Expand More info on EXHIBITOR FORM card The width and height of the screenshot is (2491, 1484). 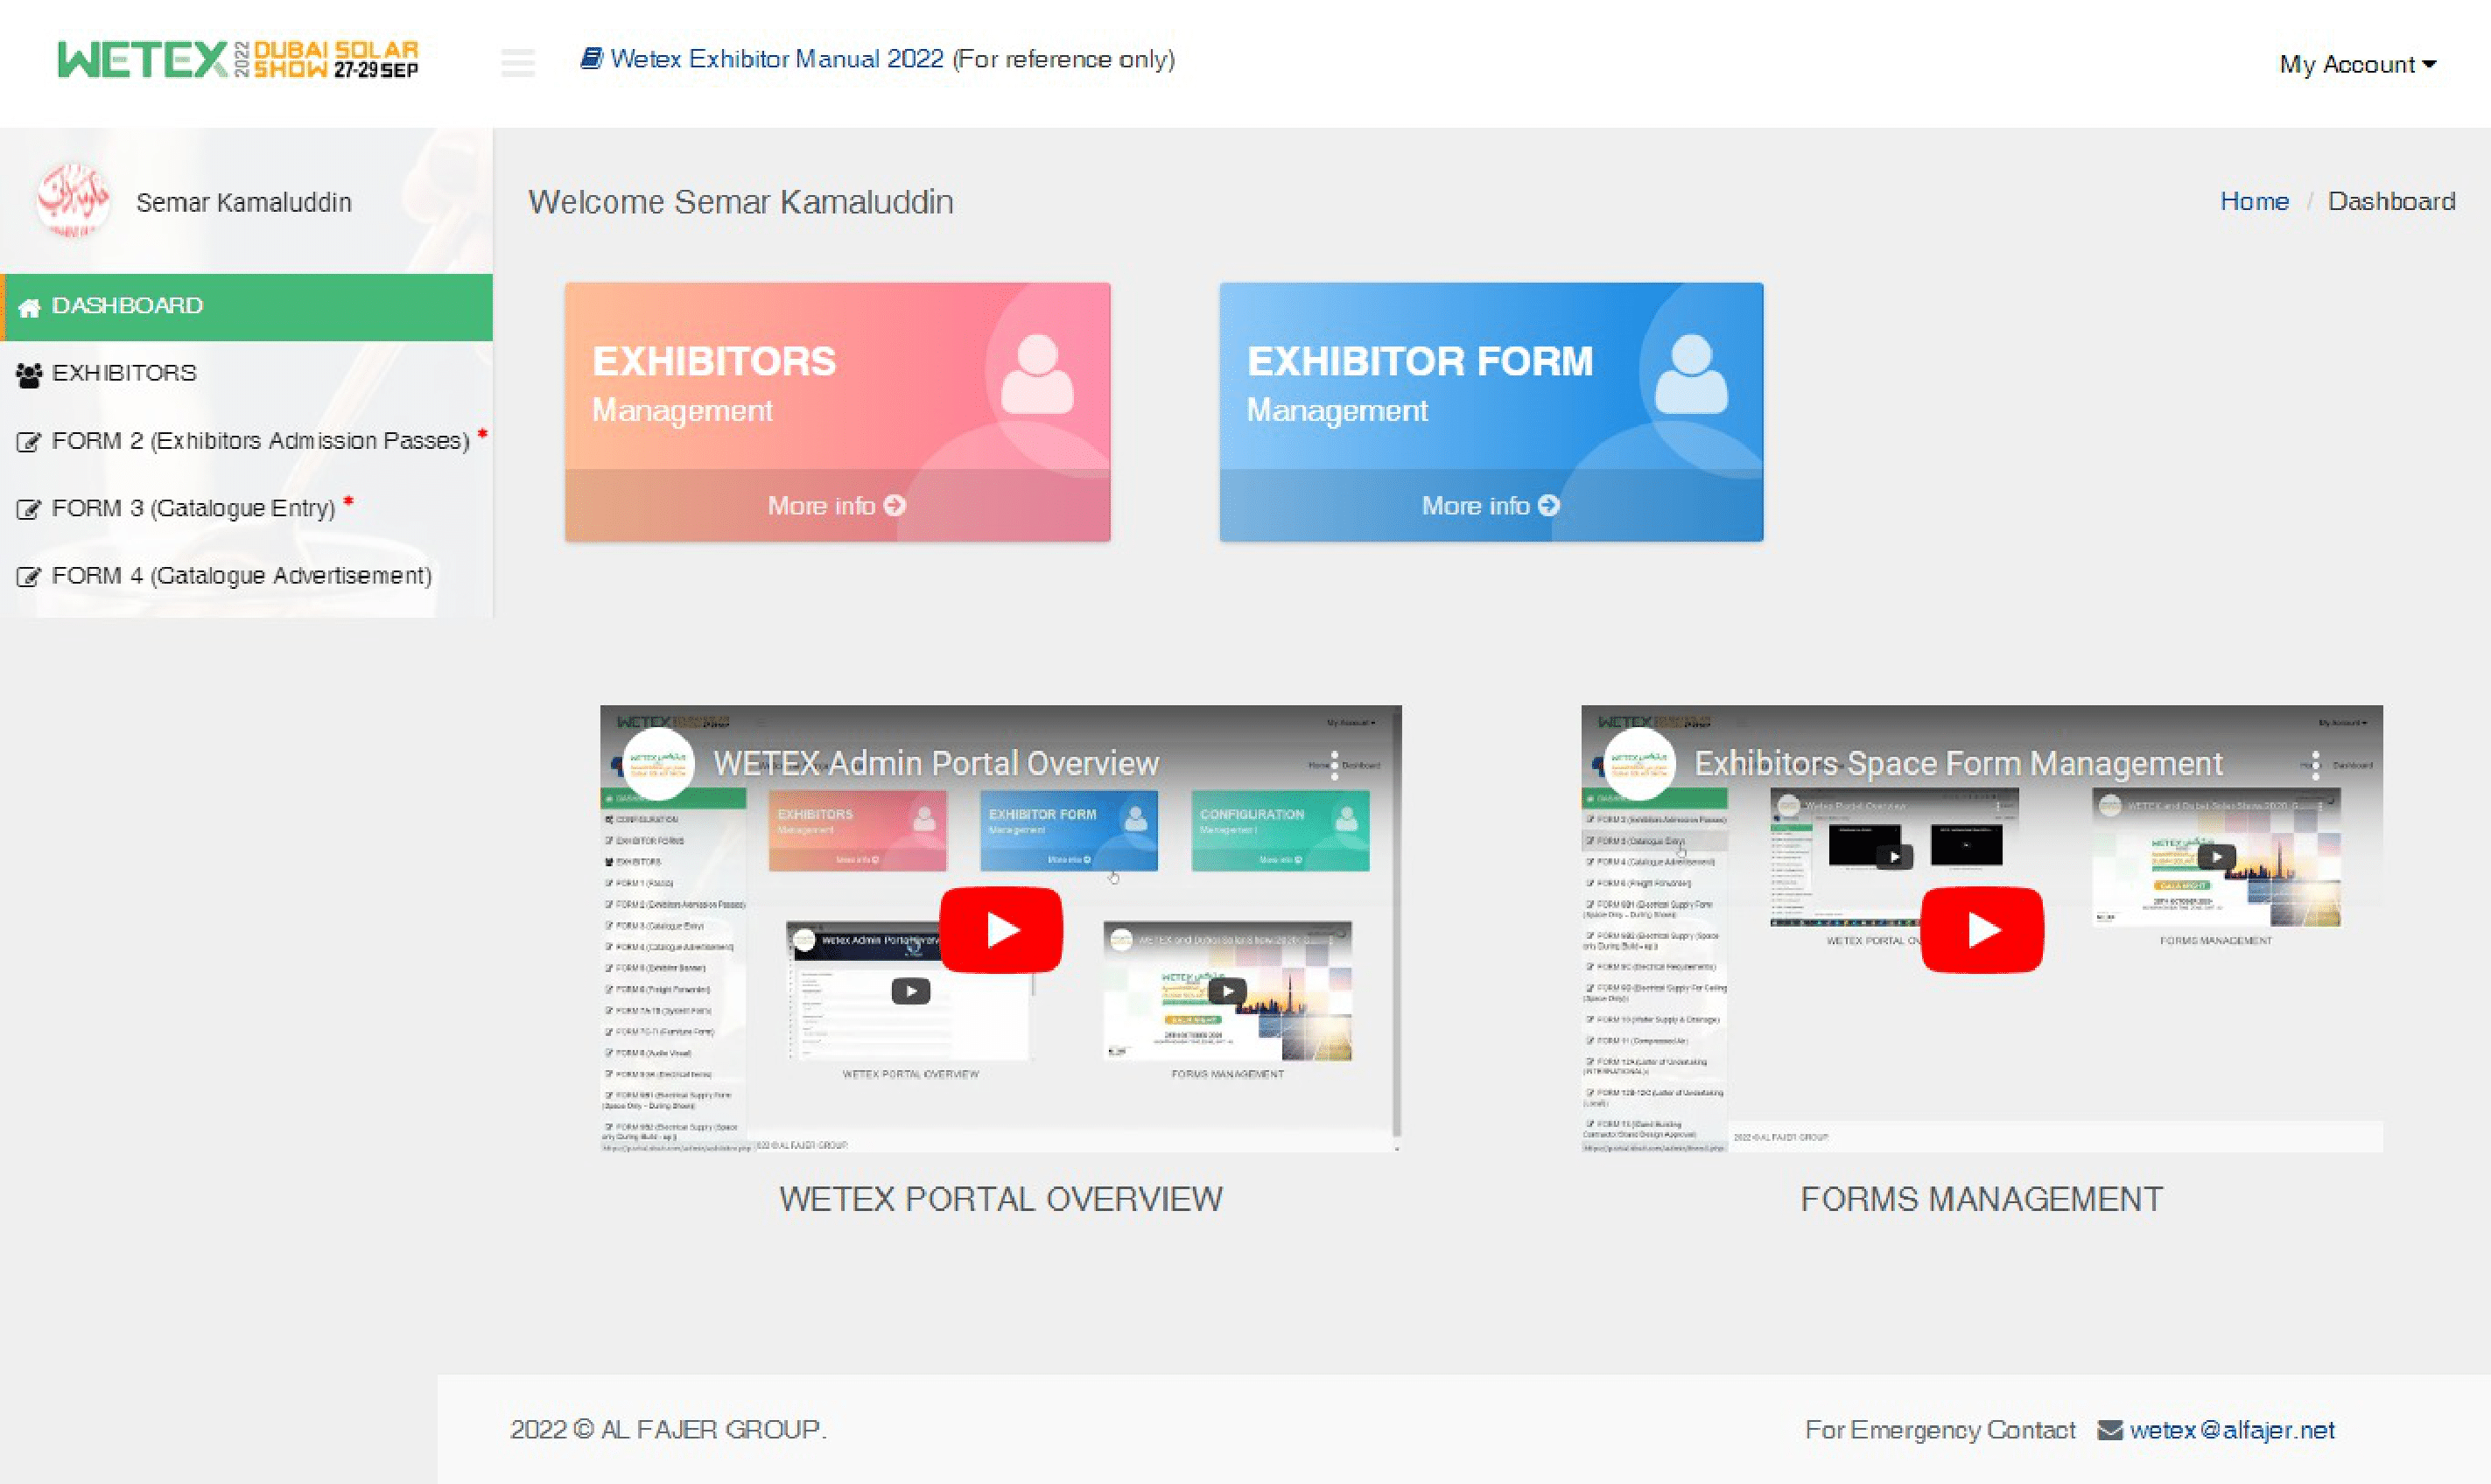[x=1490, y=506]
